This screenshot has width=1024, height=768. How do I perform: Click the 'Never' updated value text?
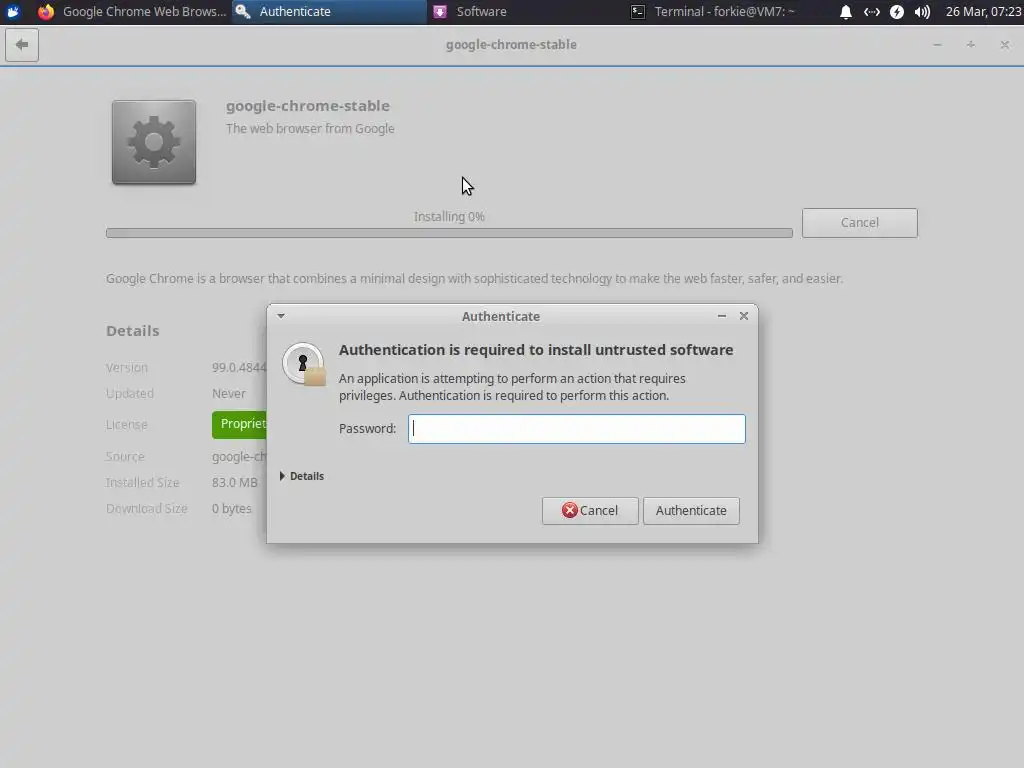tap(229, 394)
